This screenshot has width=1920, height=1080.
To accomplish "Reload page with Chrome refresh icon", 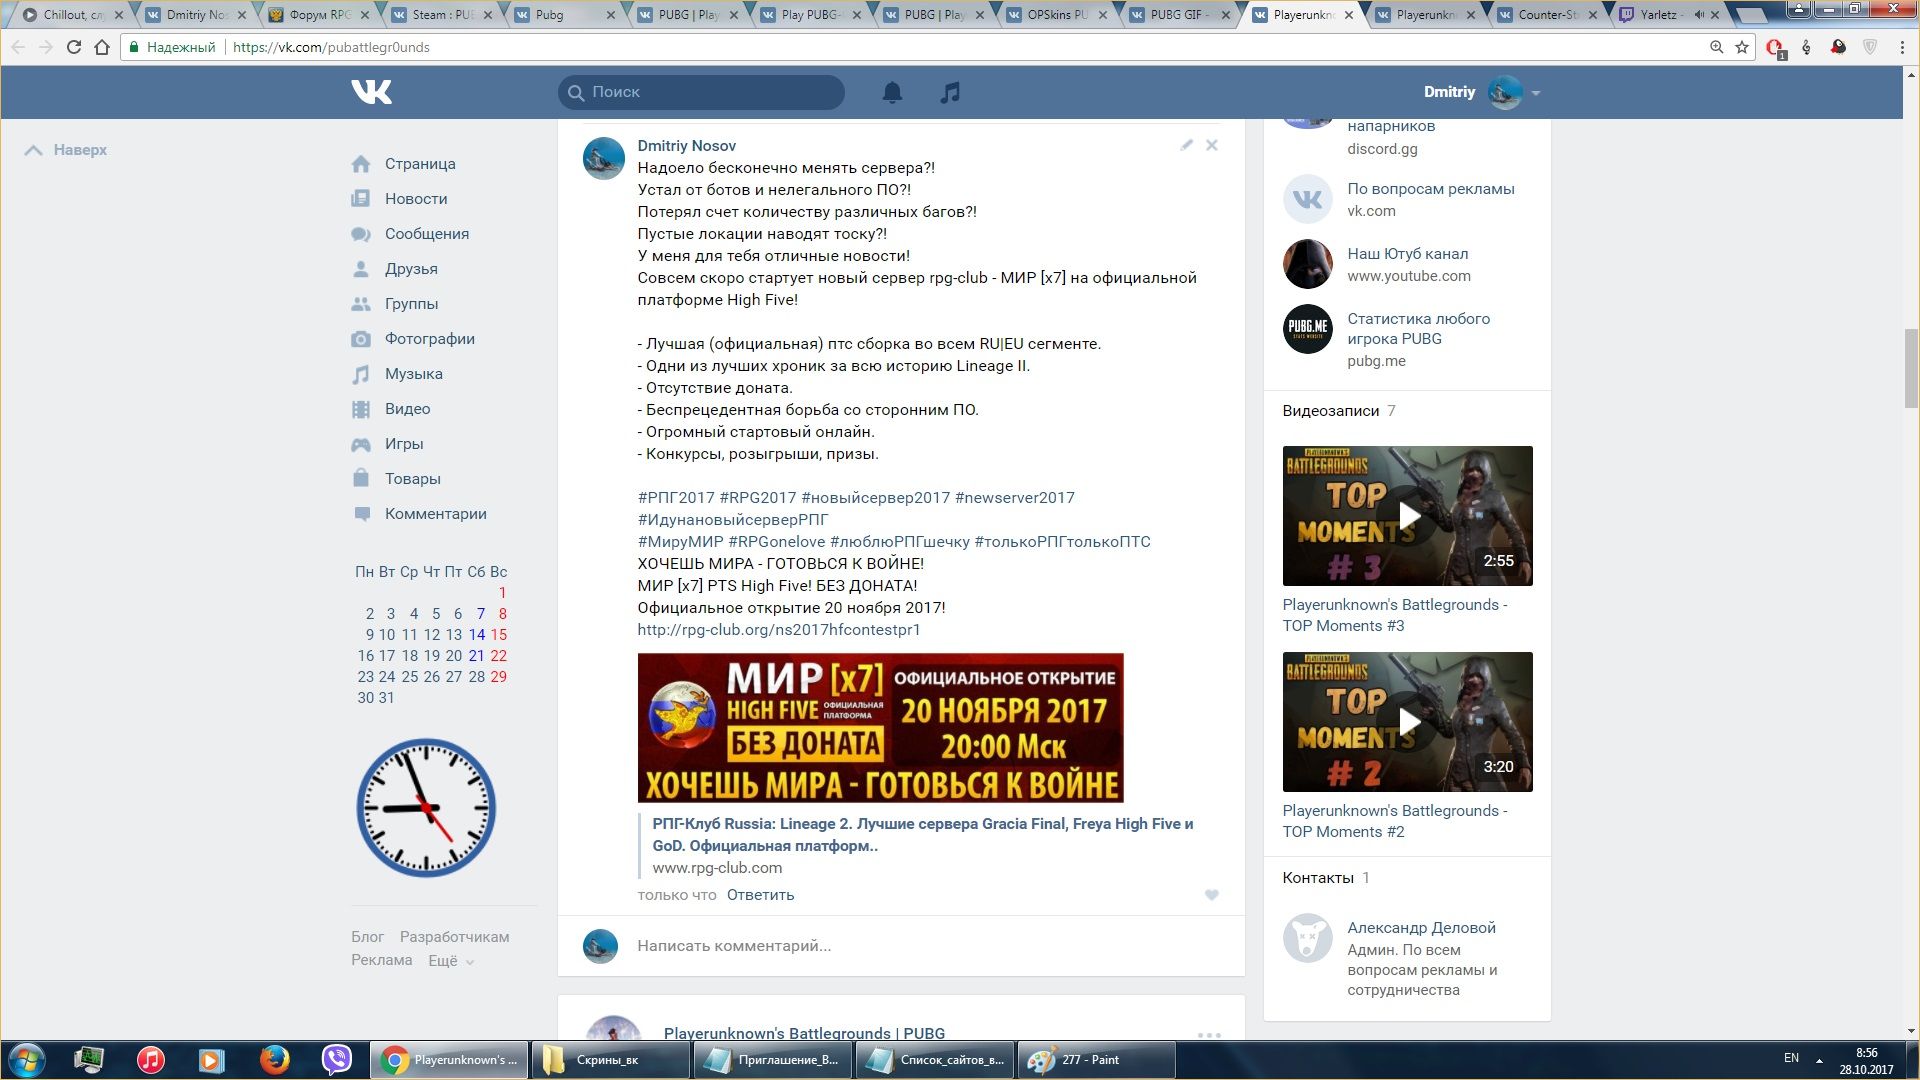I will (x=73, y=47).
